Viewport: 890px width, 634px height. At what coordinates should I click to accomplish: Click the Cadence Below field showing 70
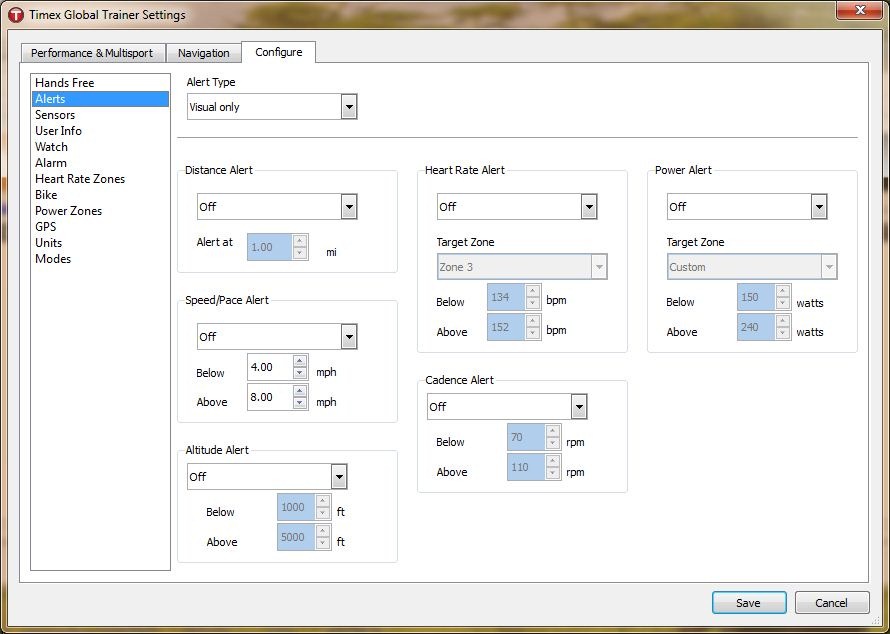526,437
